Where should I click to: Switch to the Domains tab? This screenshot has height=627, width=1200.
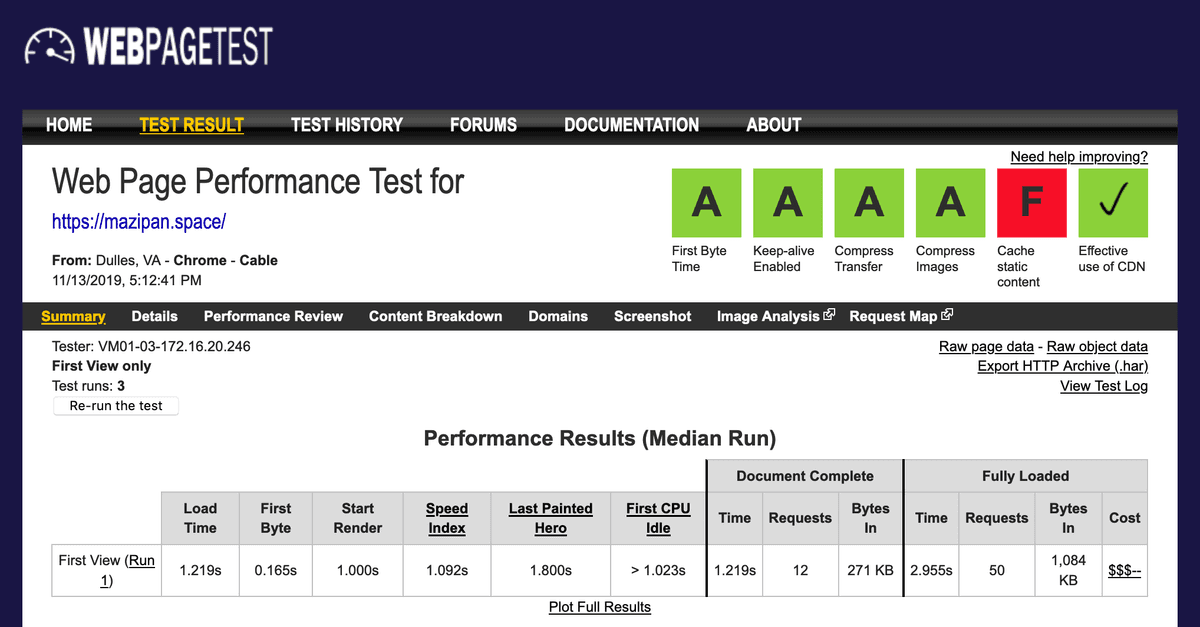558,316
